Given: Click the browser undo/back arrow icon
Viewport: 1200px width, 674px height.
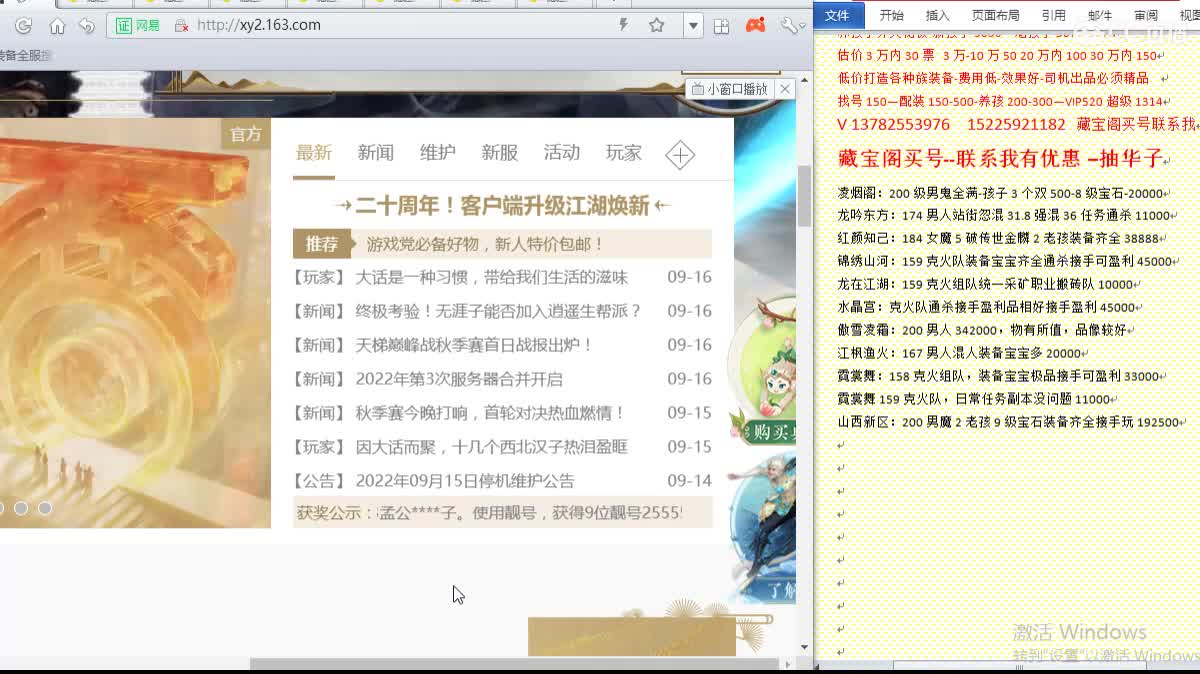Looking at the screenshot, I should tap(87, 25).
